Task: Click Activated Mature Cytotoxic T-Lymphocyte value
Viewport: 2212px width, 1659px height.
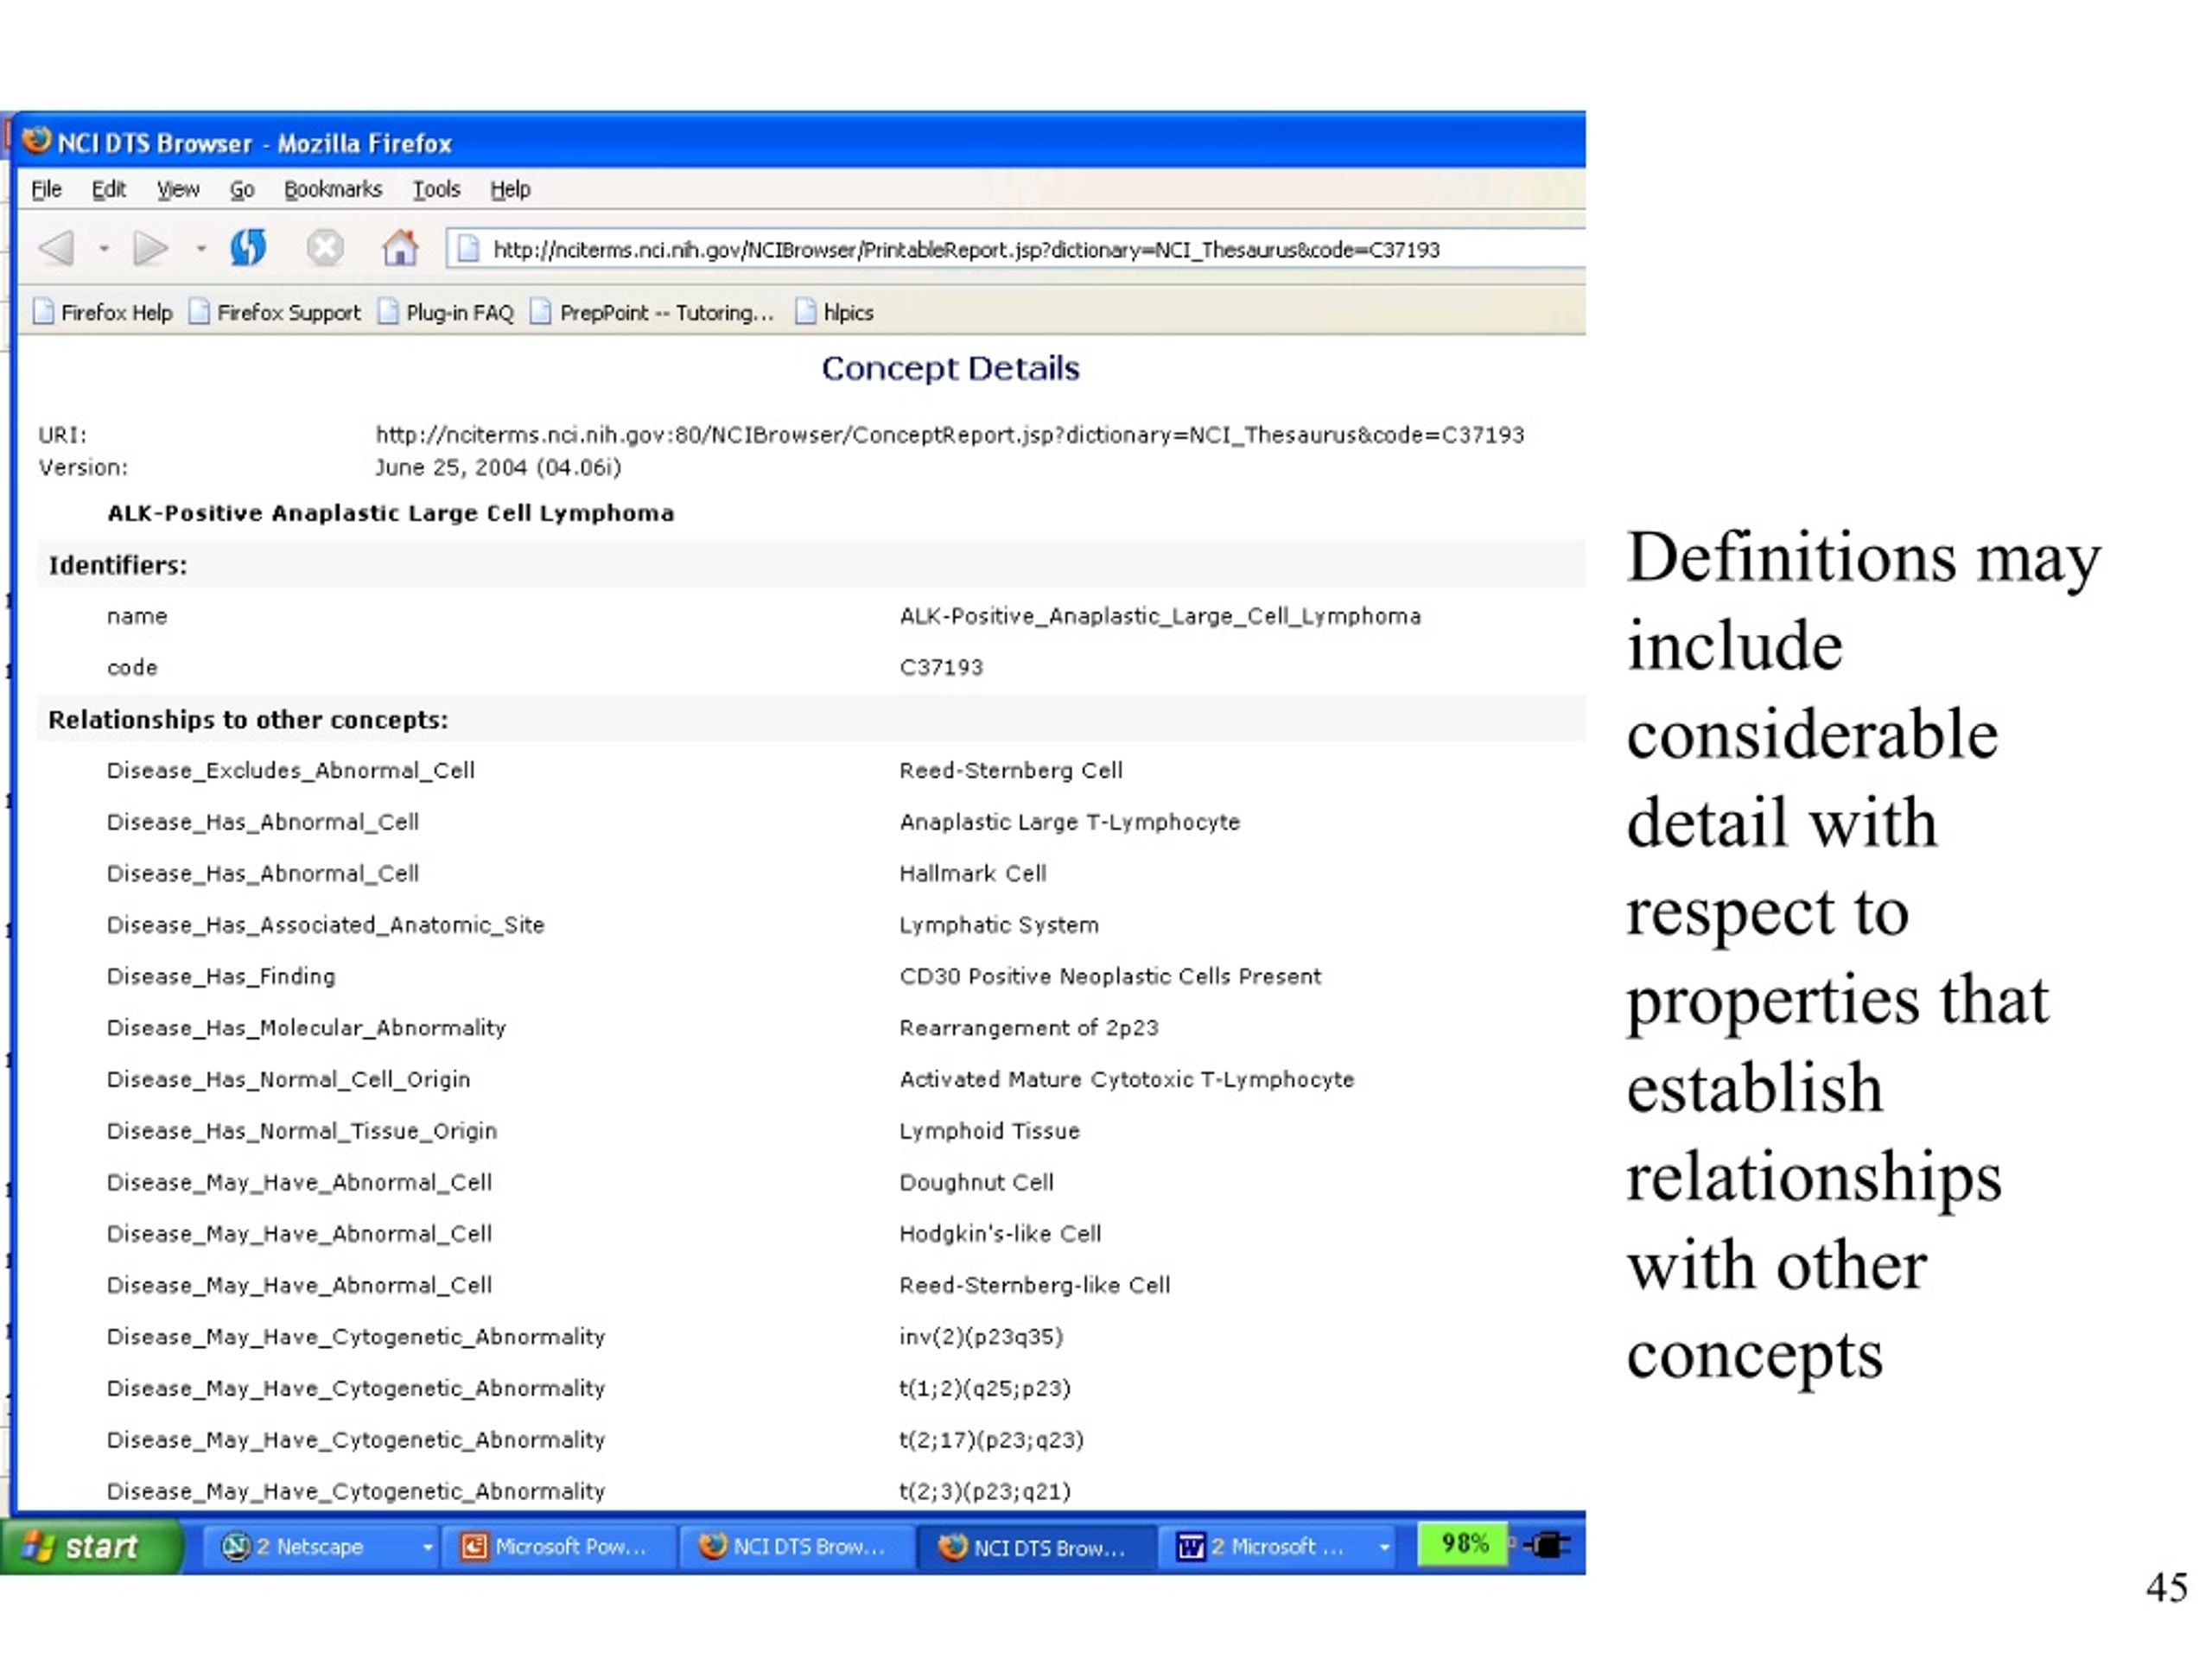Action: pyautogui.click(x=1127, y=1079)
